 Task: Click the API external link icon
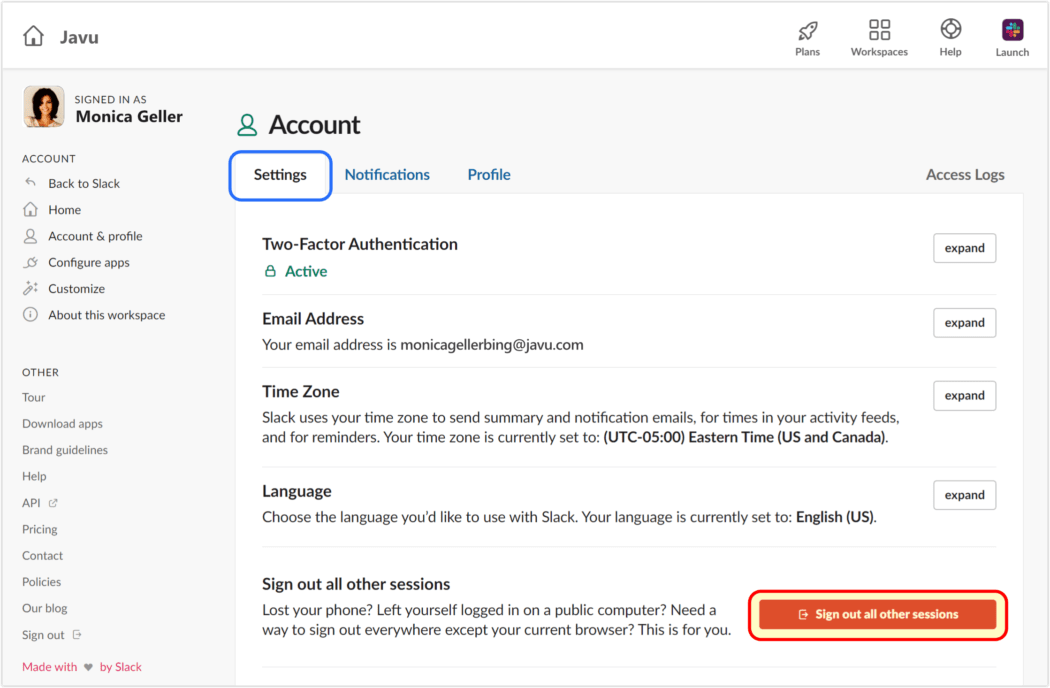coord(53,502)
